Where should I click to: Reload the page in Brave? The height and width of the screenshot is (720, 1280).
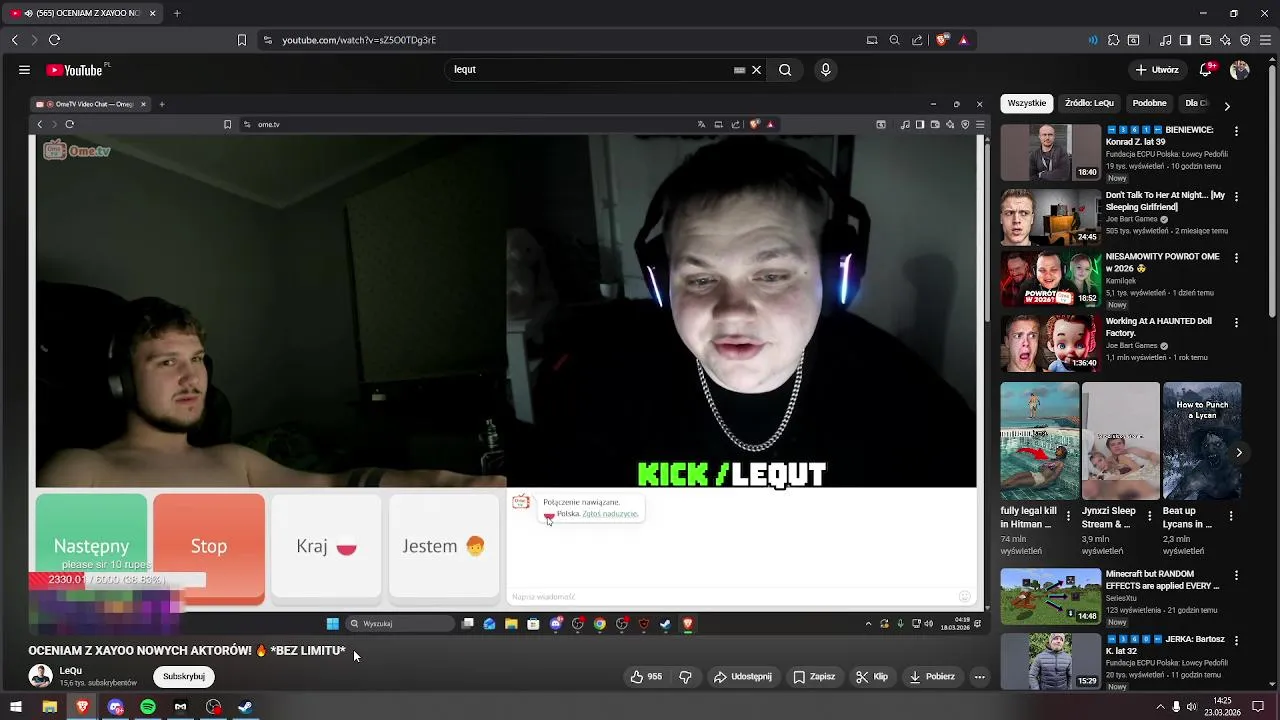(x=54, y=40)
